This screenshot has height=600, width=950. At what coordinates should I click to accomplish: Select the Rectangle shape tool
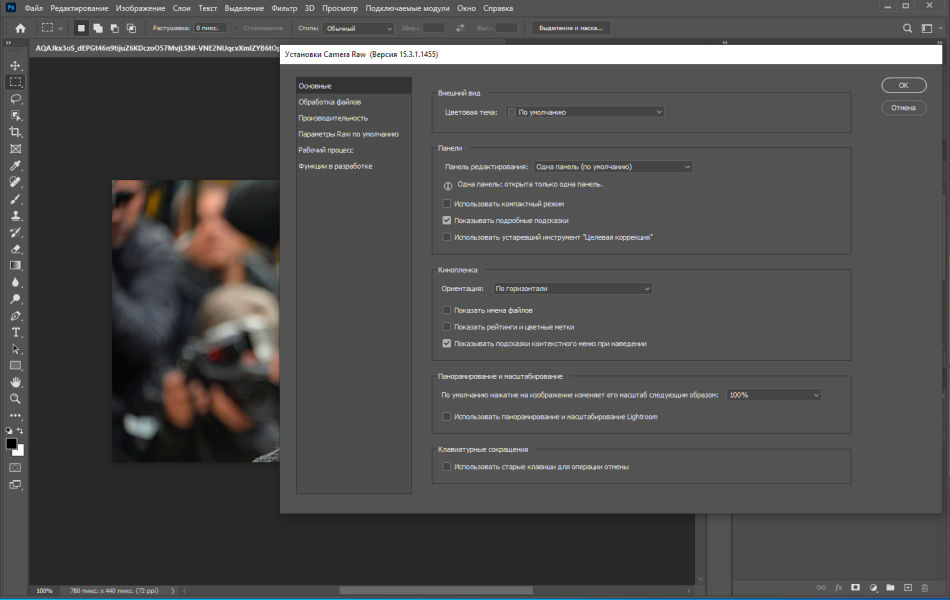(x=16, y=365)
